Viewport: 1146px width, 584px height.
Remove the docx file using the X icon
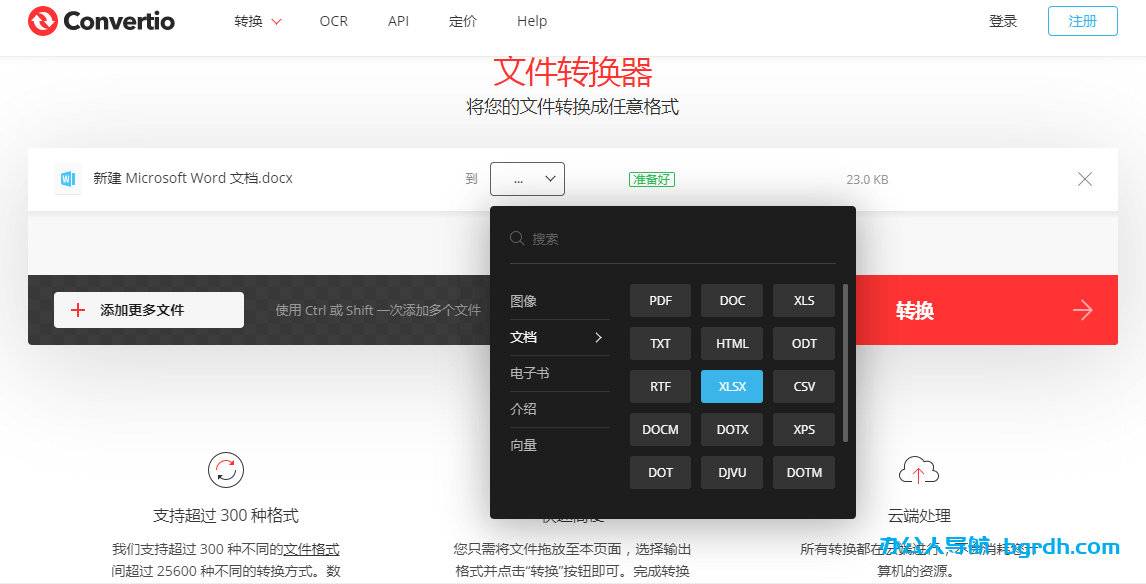(1085, 179)
